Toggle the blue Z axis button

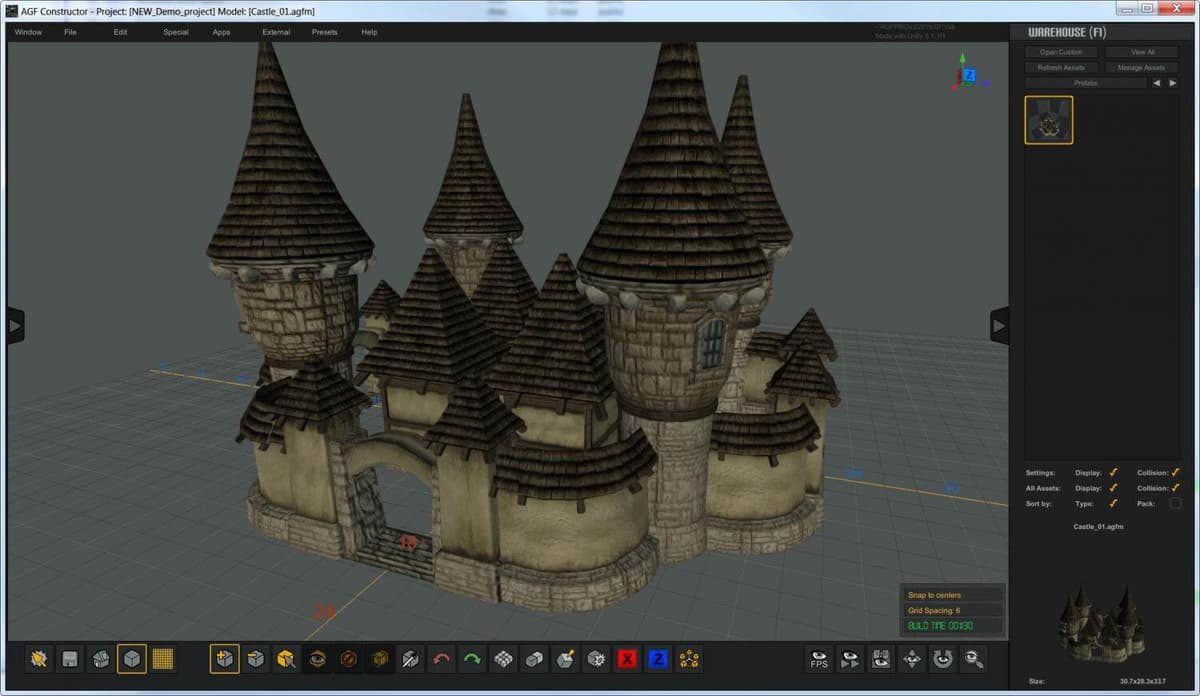[659, 658]
